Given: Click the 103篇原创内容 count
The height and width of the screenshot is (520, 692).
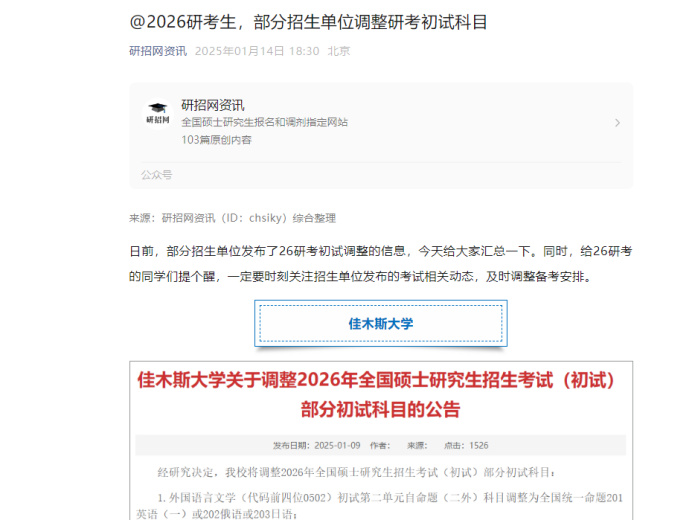Looking at the screenshot, I should point(216,140).
